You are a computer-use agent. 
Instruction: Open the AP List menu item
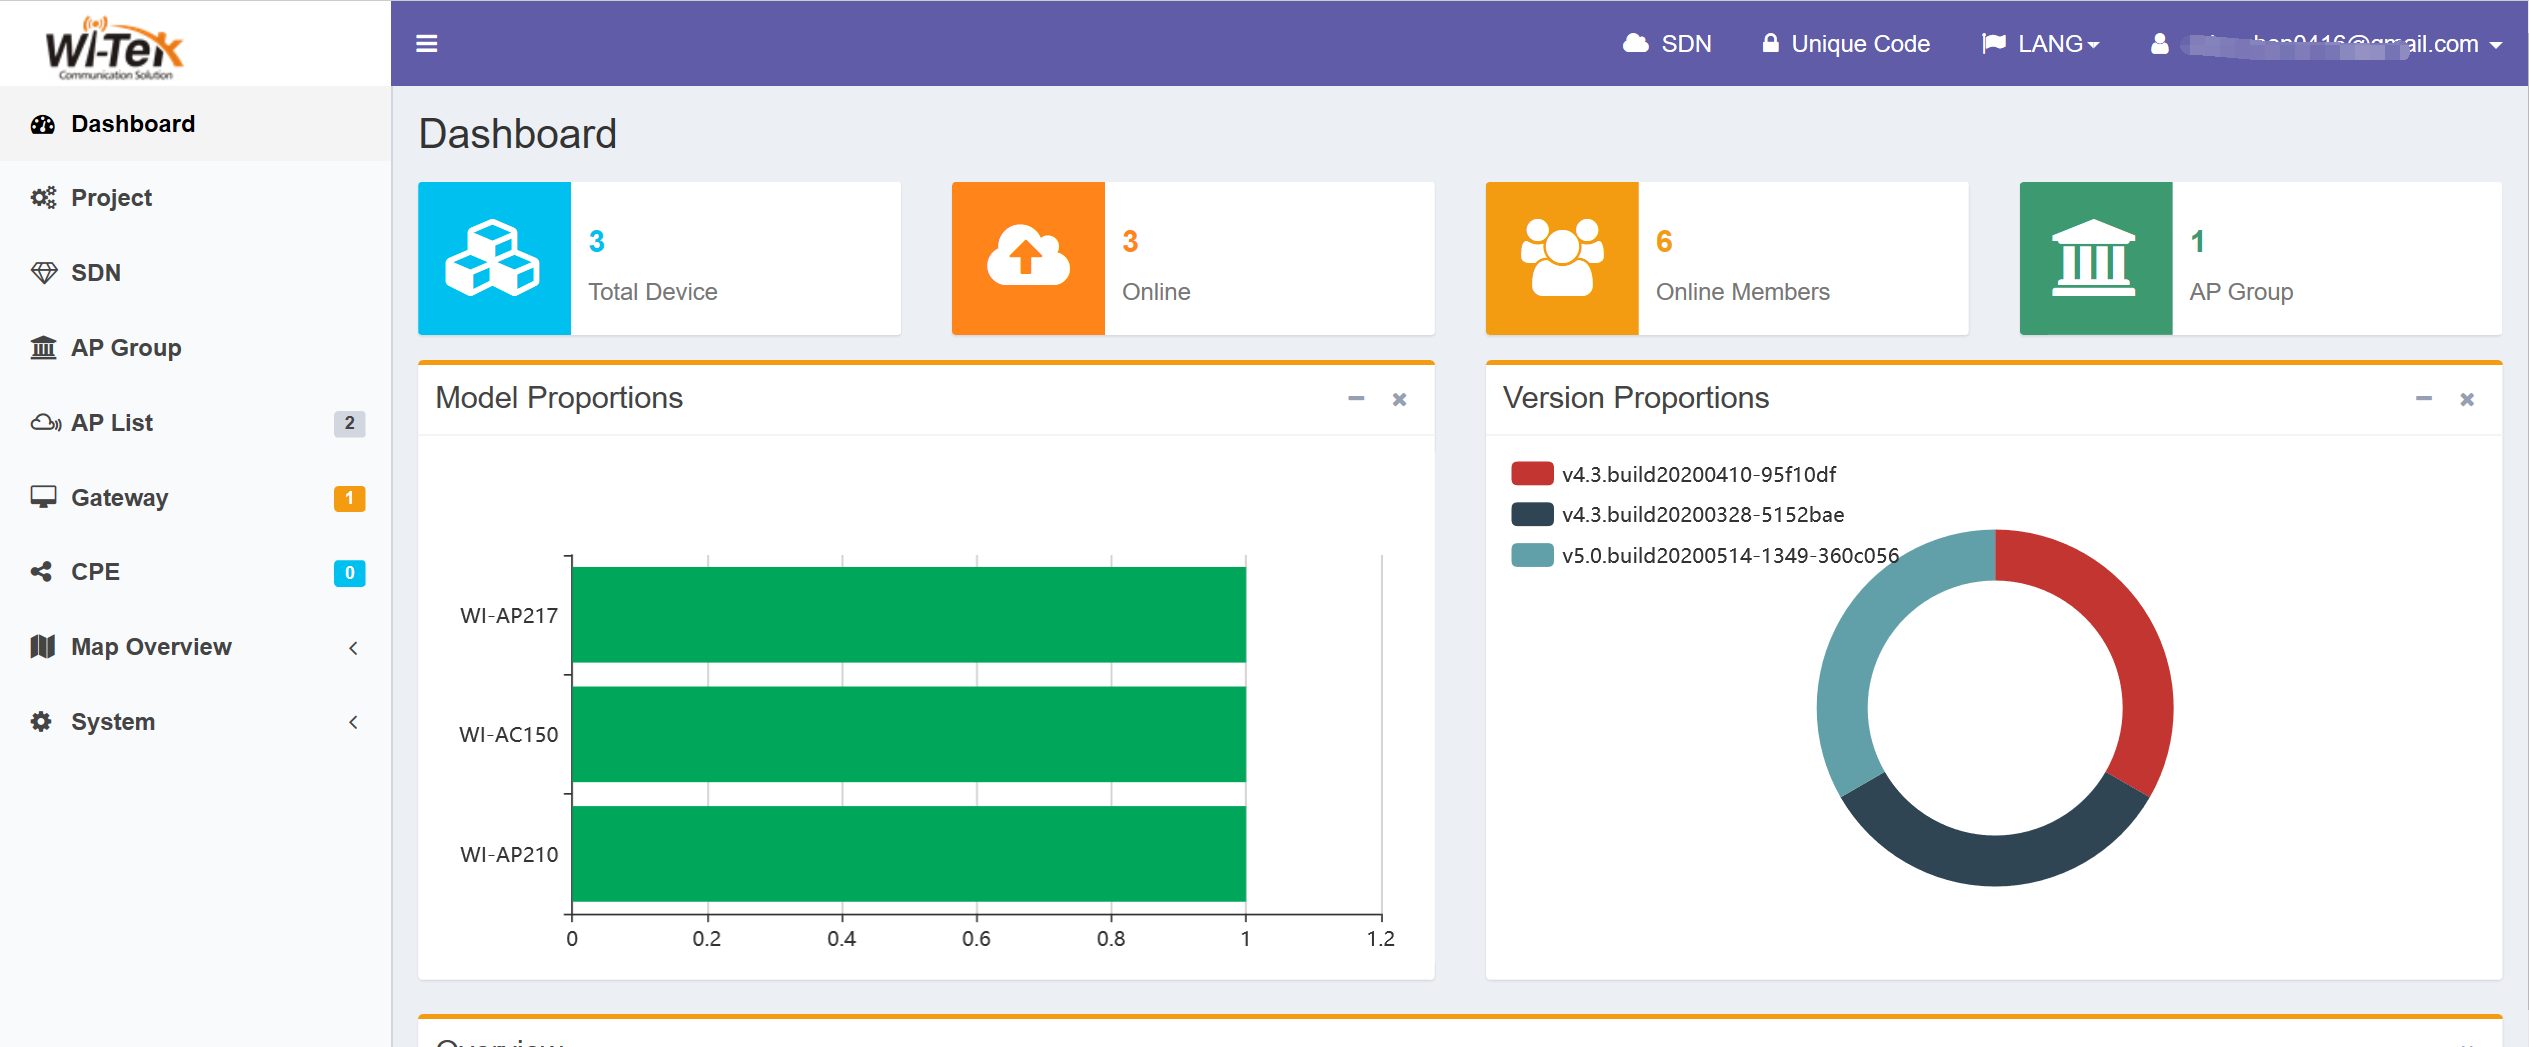coord(195,423)
